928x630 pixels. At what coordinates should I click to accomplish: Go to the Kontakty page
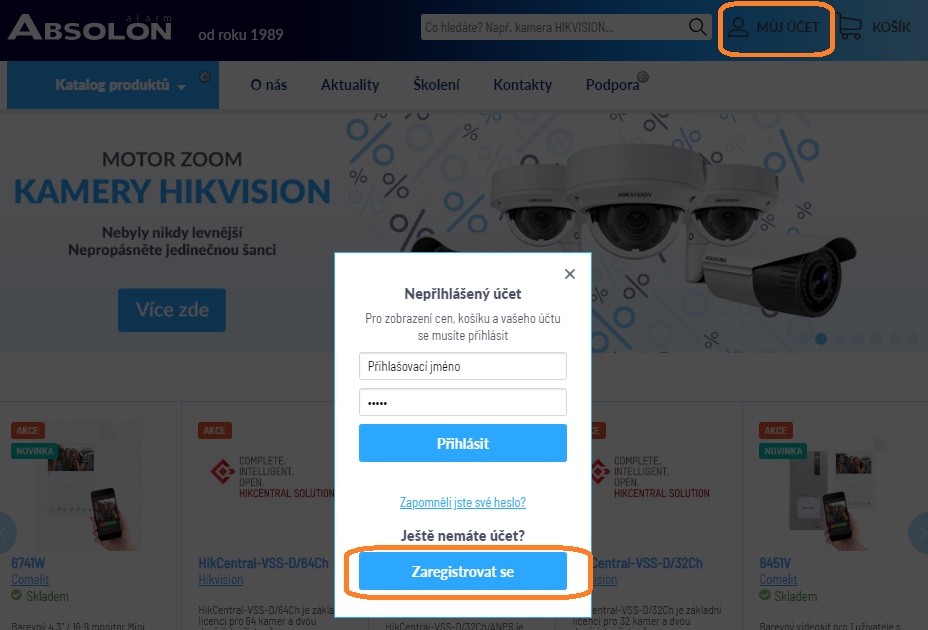(x=523, y=85)
